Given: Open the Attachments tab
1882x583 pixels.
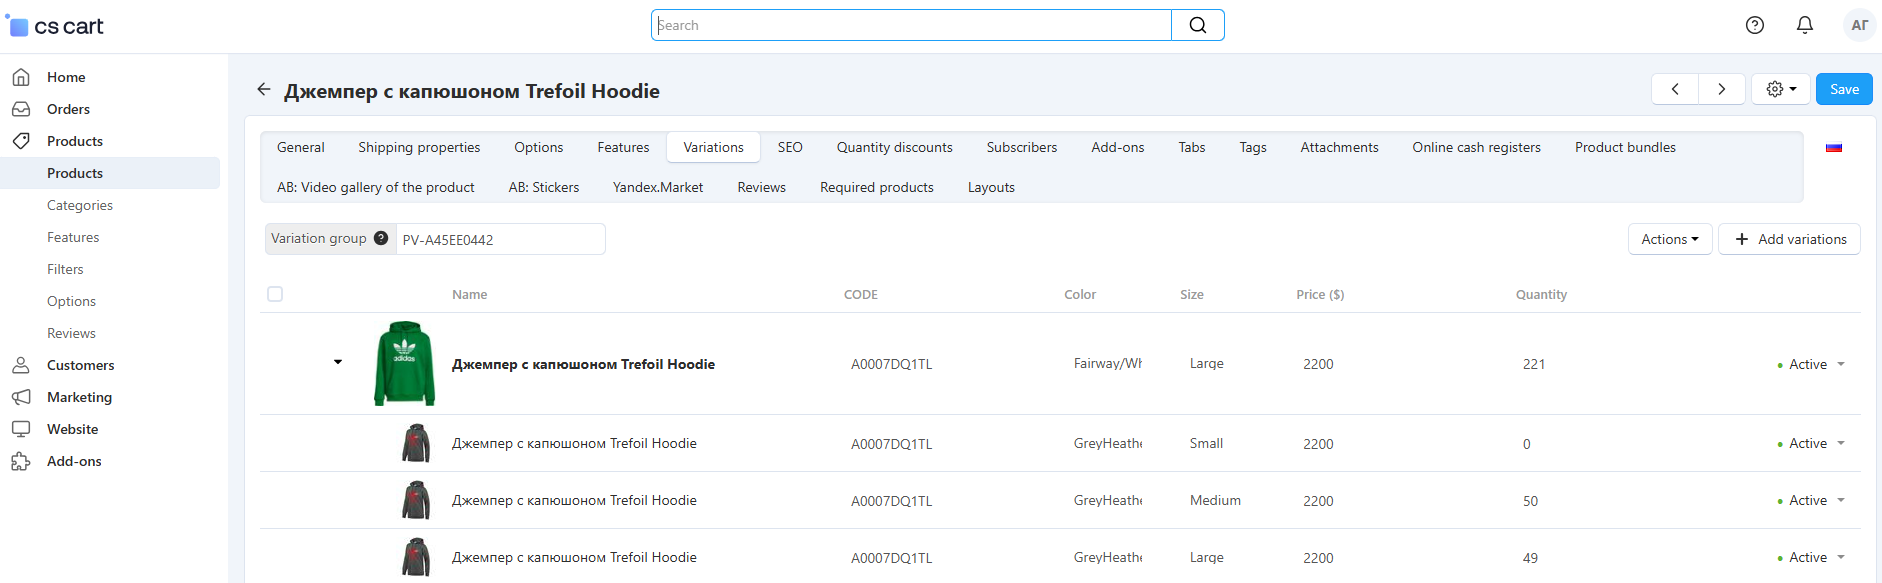Looking at the screenshot, I should 1340,147.
